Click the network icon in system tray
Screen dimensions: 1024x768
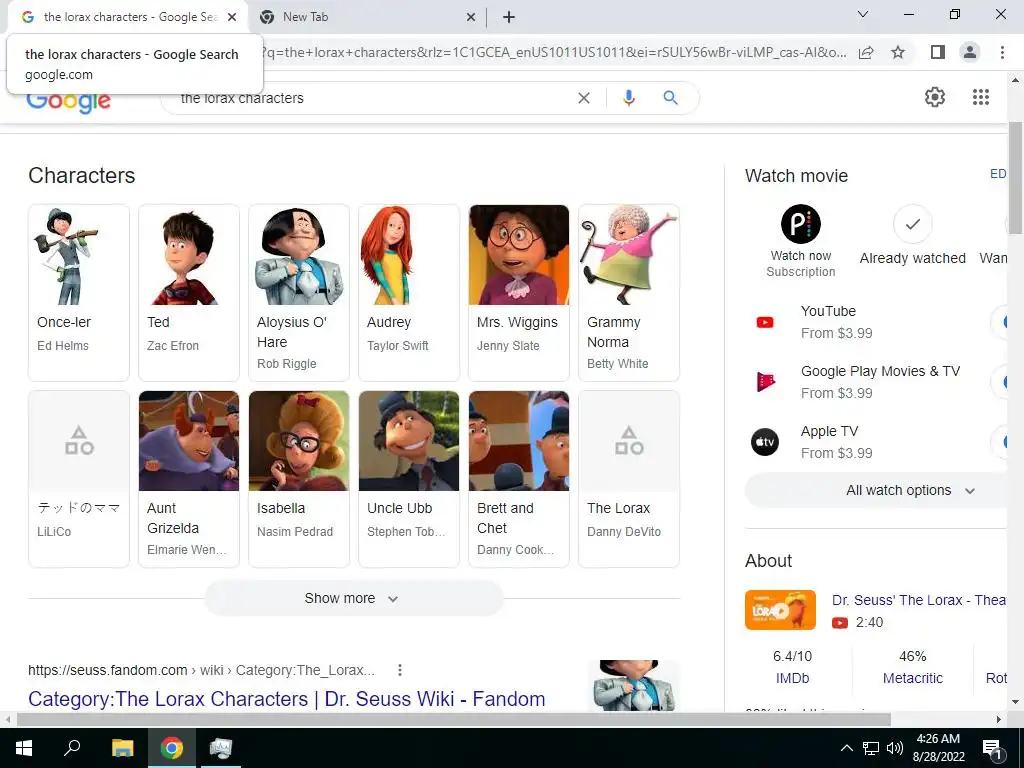[871, 748]
